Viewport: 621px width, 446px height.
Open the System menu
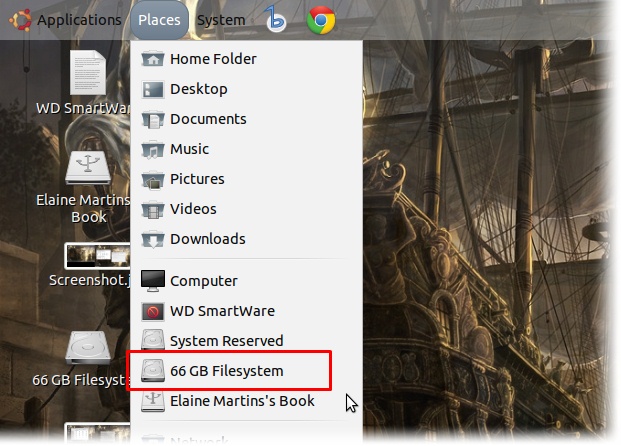click(x=221, y=20)
